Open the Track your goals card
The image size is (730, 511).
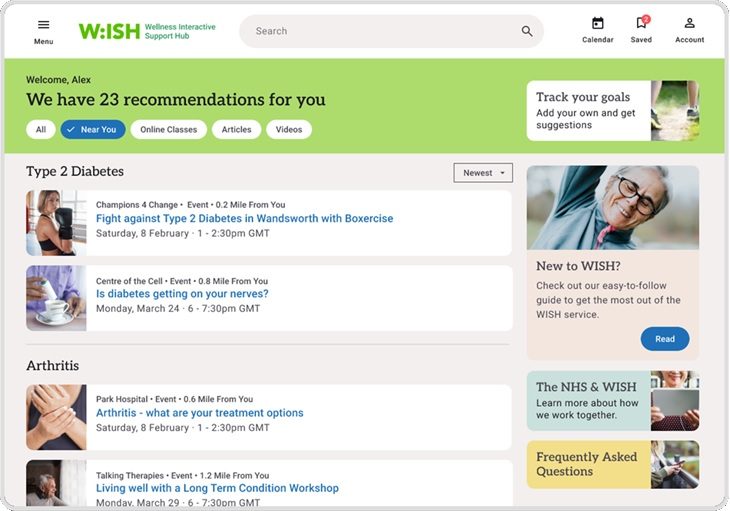point(612,111)
